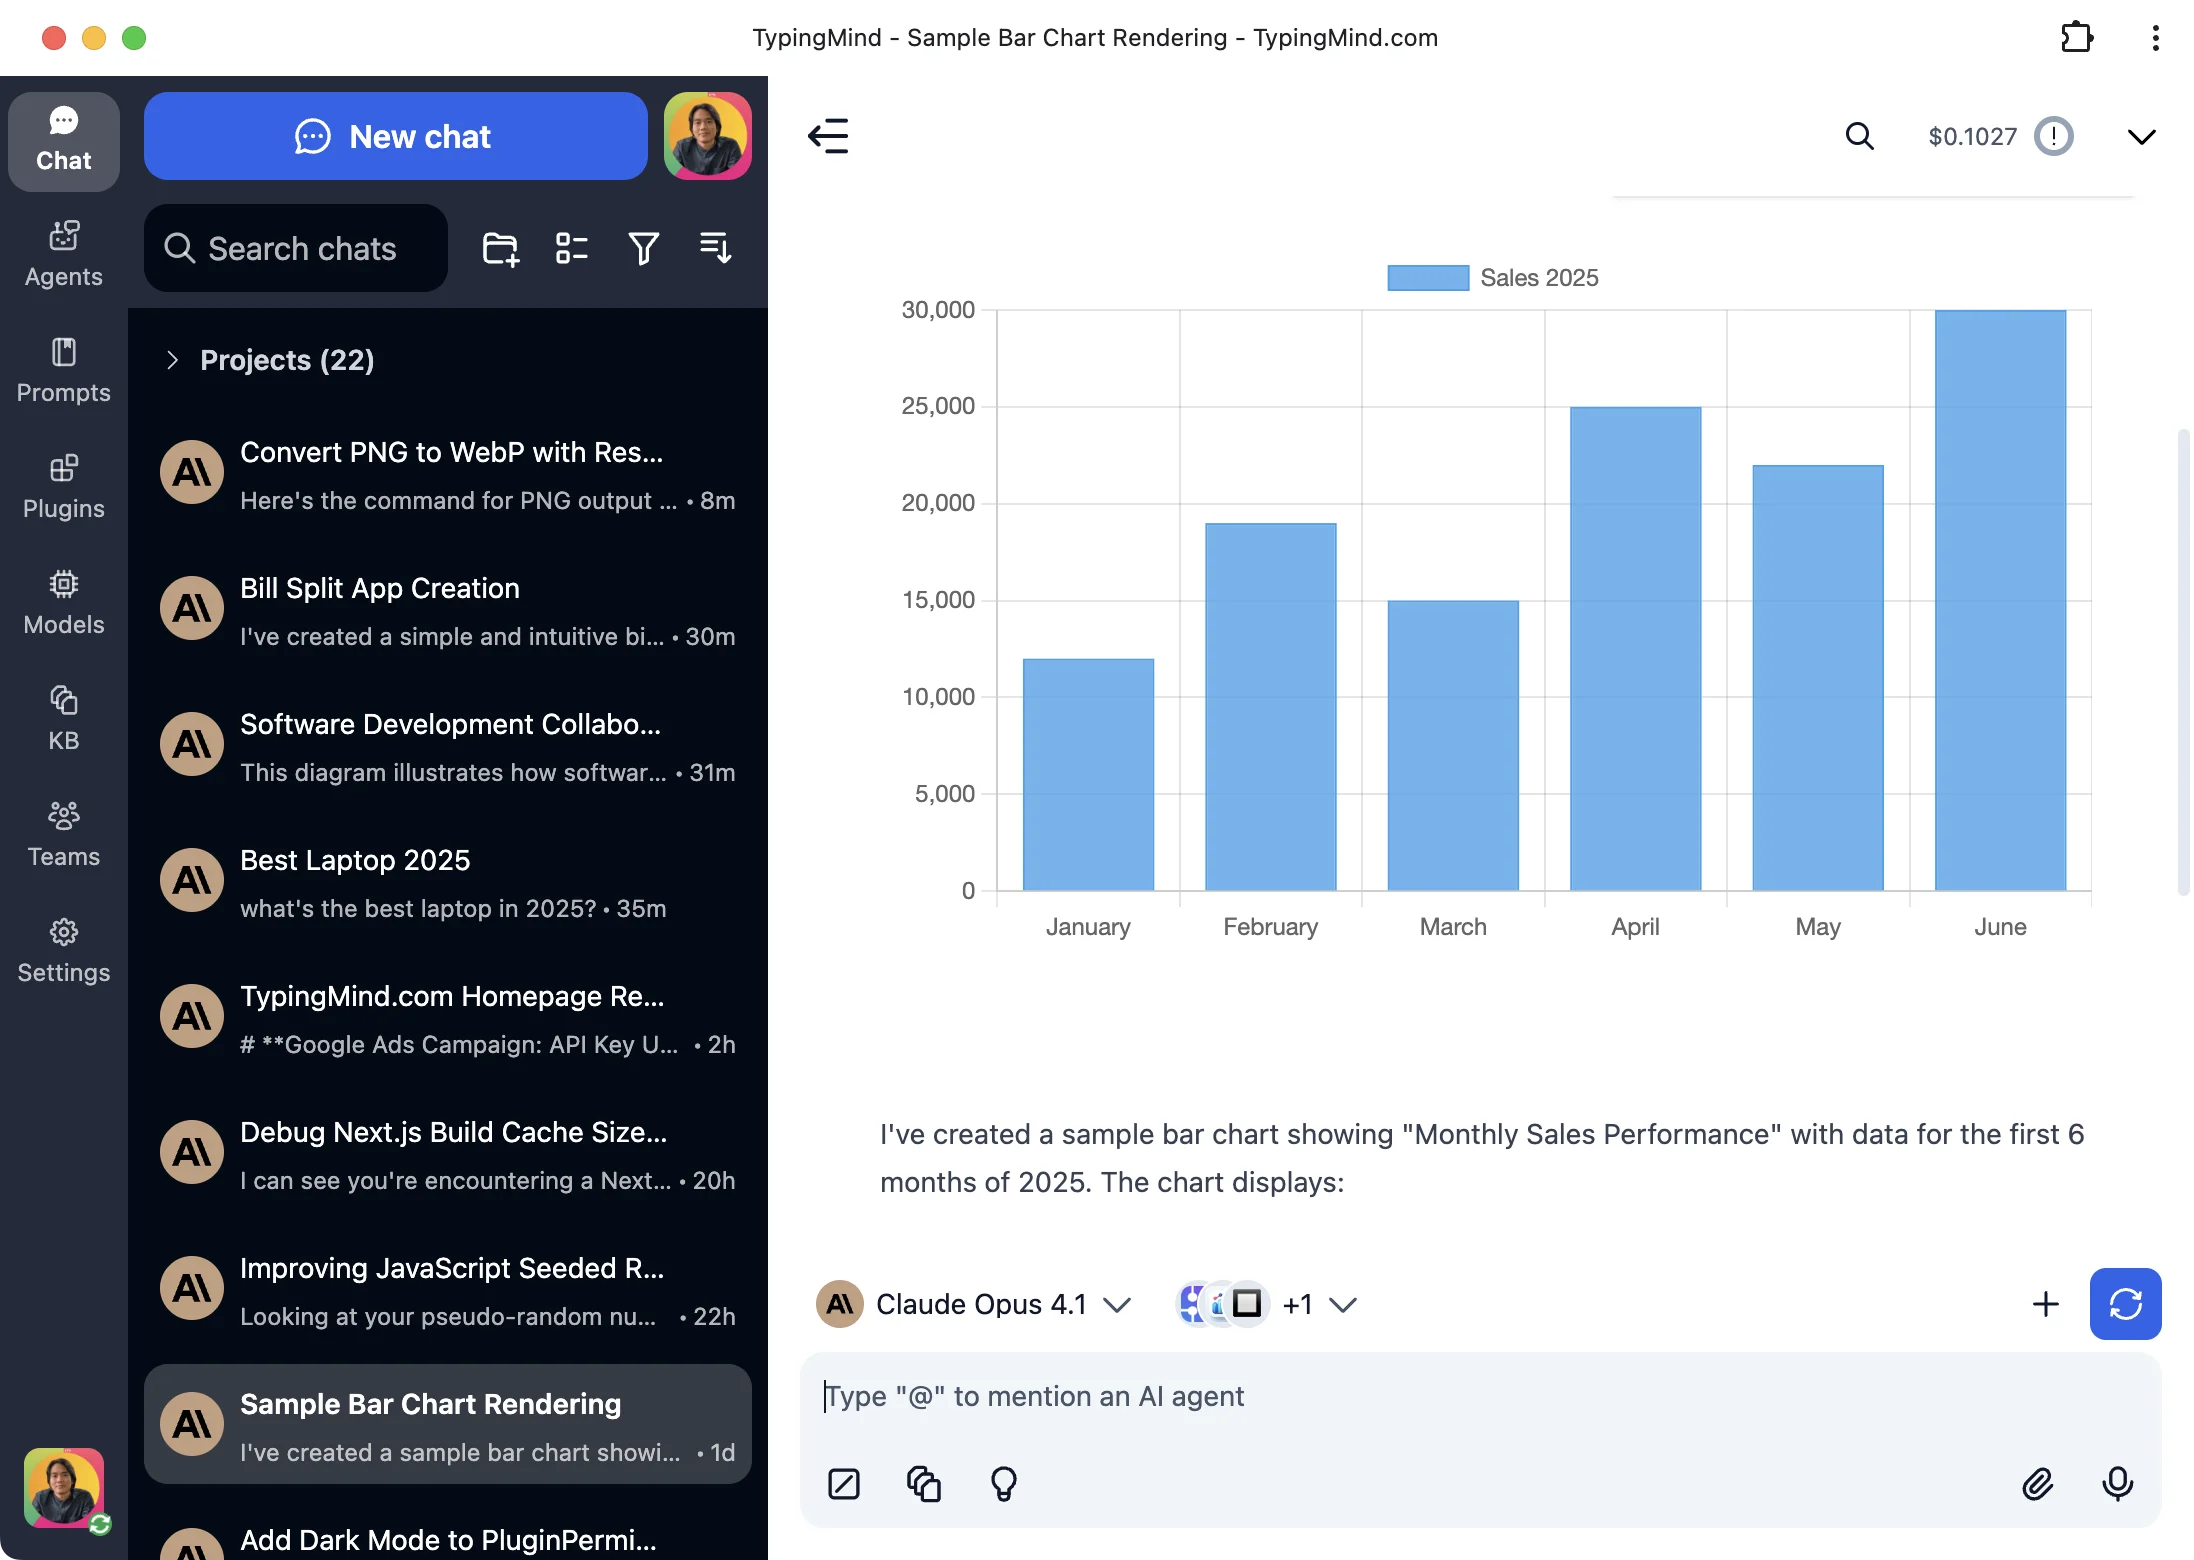Open the Prompts sidebar section
Viewport: 2194px width, 1560px height.
[x=63, y=370]
